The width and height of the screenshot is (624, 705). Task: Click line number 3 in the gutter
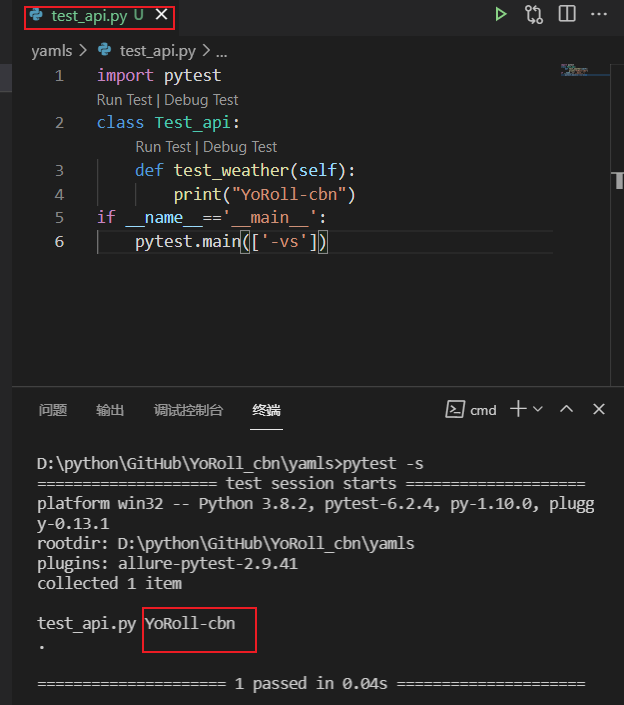[59, 170]
